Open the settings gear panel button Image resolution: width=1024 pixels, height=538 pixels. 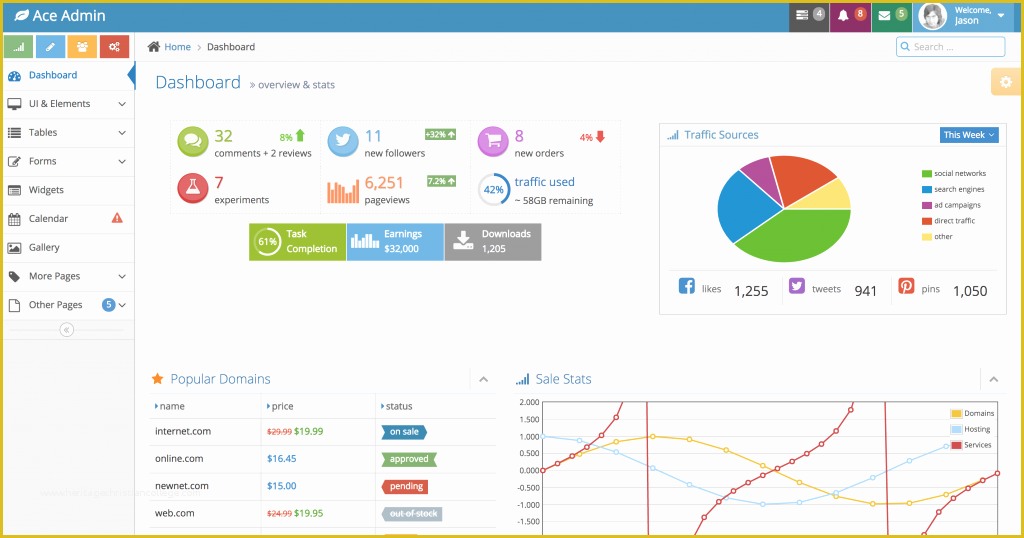(x=1006, y=82)
